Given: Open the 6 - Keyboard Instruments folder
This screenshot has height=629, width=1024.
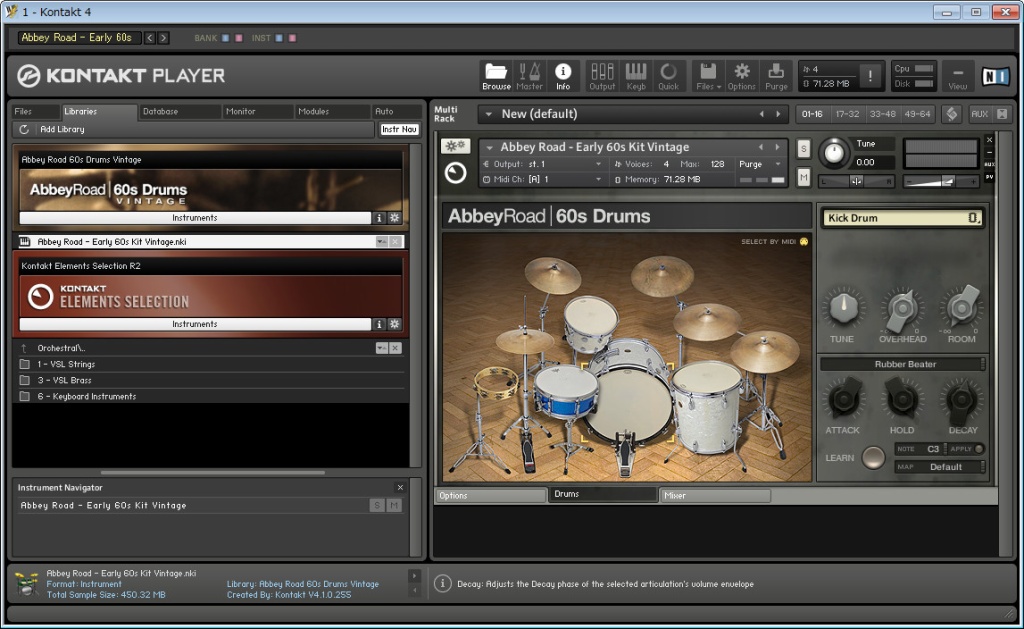Looking at the screenshot, I should (209, 396).
